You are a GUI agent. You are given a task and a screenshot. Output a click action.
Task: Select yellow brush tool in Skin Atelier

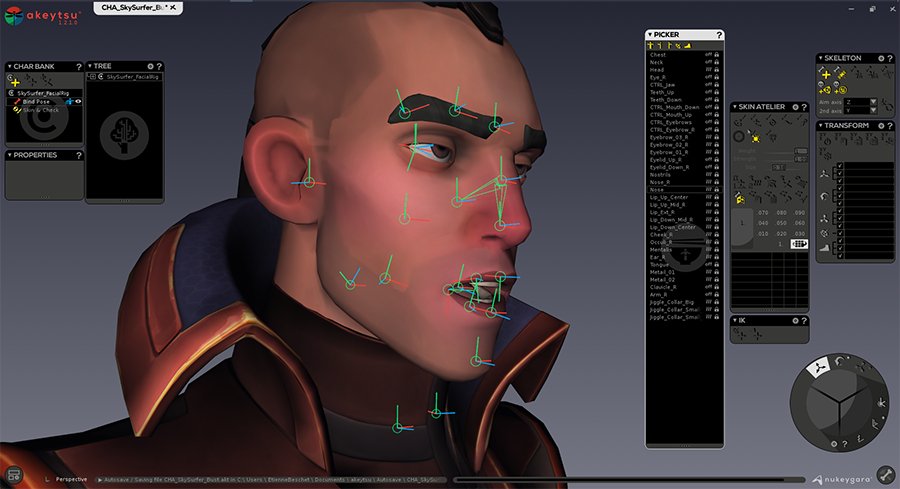coord(755,138)
